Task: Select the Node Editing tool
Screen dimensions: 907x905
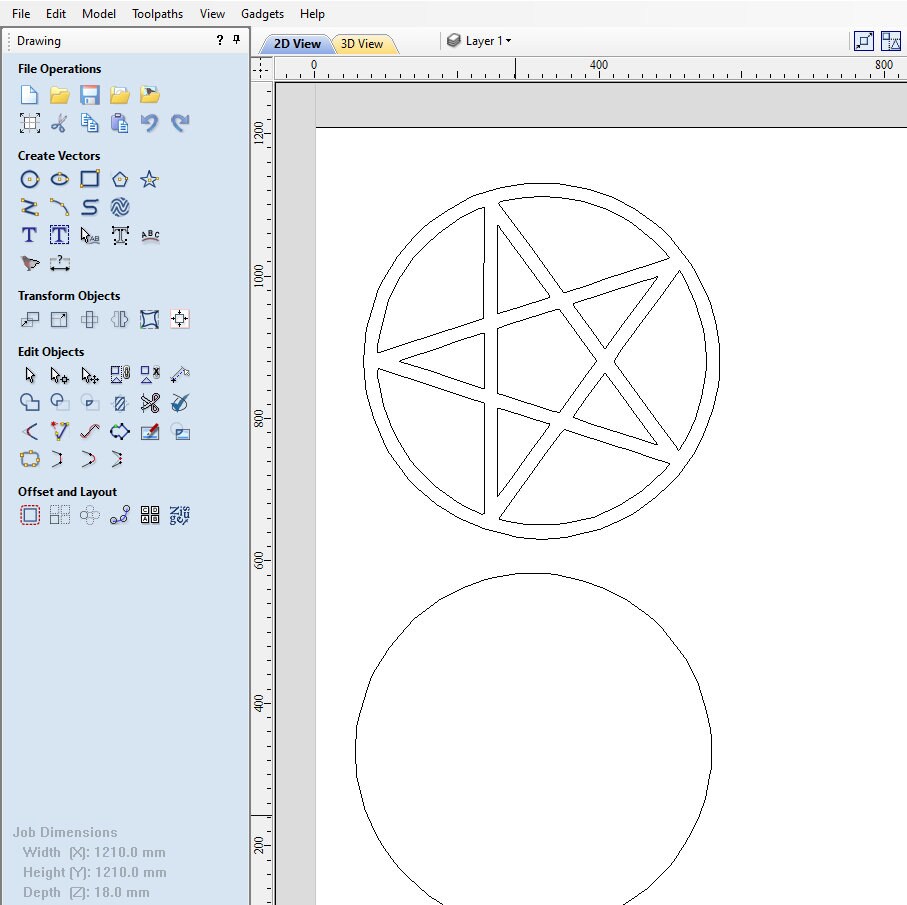Action: (x=59, y=374)
